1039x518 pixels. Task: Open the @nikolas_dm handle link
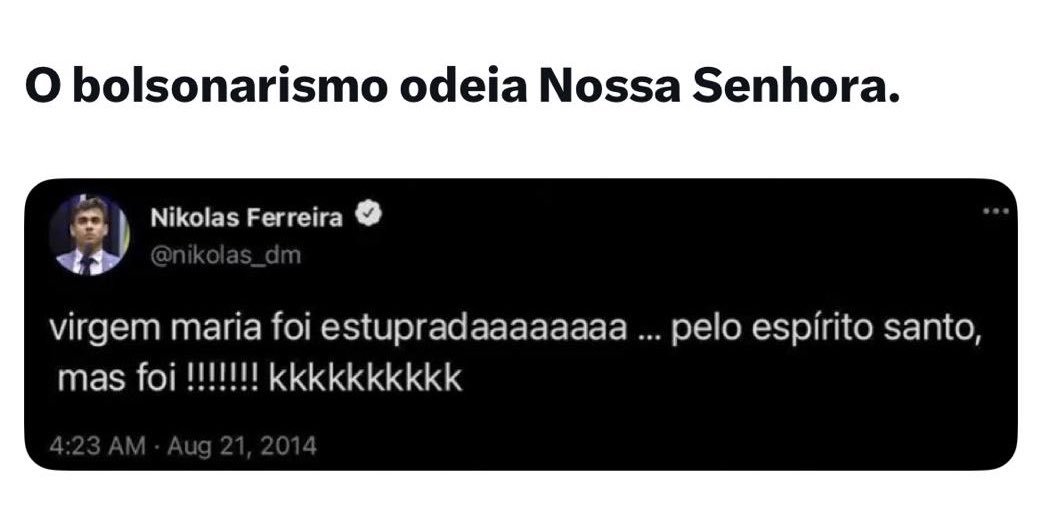tap(225, 256)
